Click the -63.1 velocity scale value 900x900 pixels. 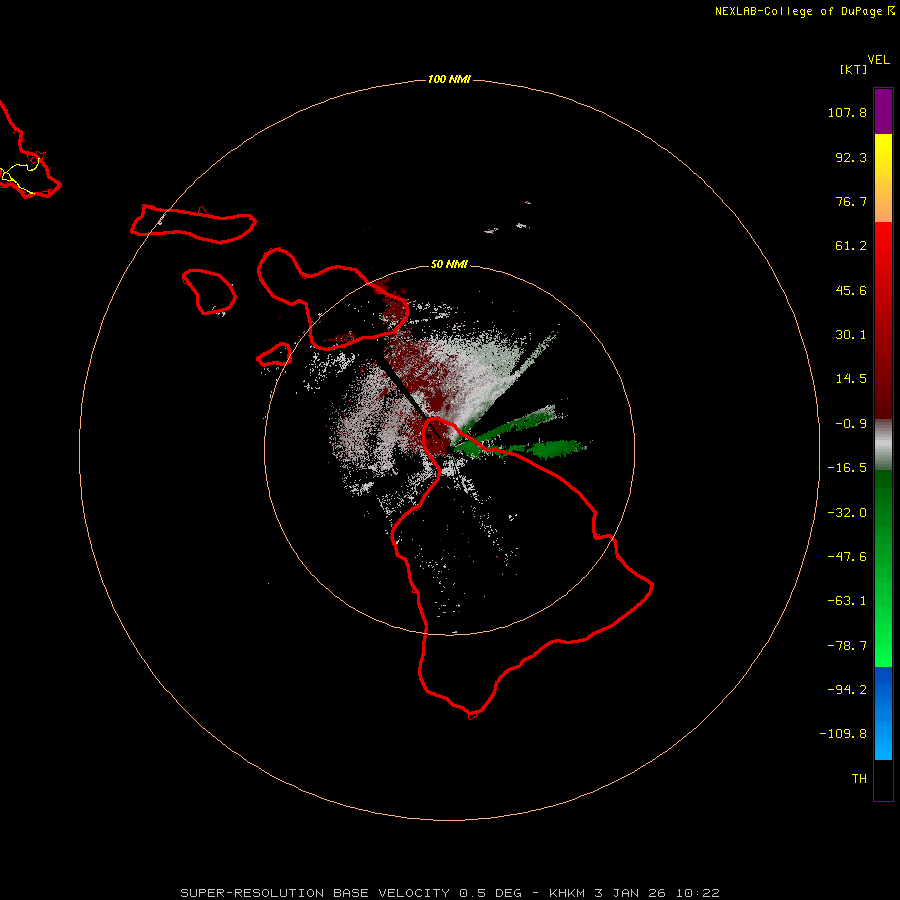[x=847, y=601]
